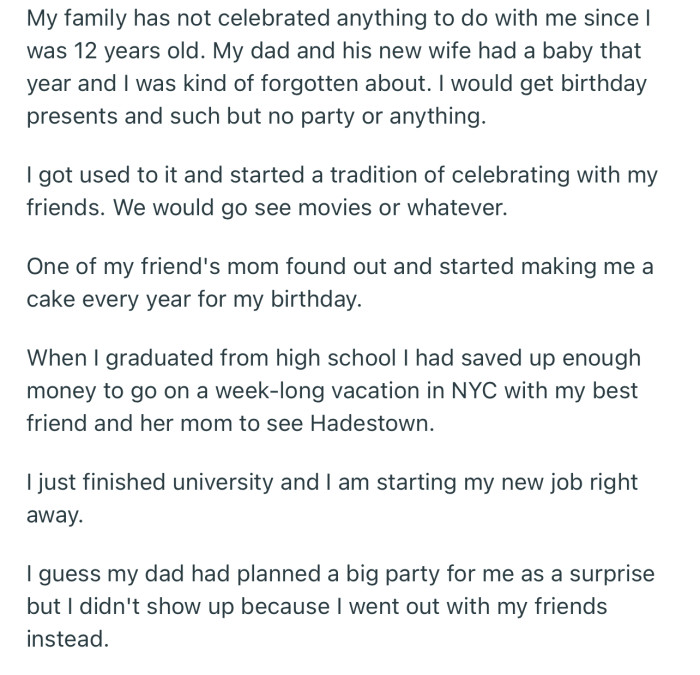Click the final word "instead"

pos(66,638)
